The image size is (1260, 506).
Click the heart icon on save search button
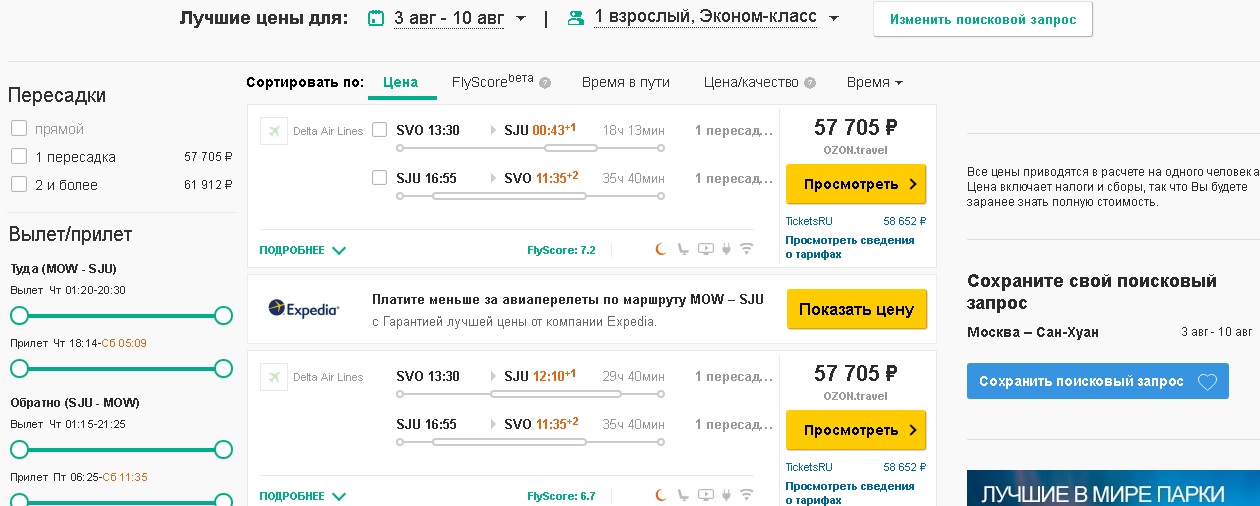pyautogui.click(x=1207, y=382)
